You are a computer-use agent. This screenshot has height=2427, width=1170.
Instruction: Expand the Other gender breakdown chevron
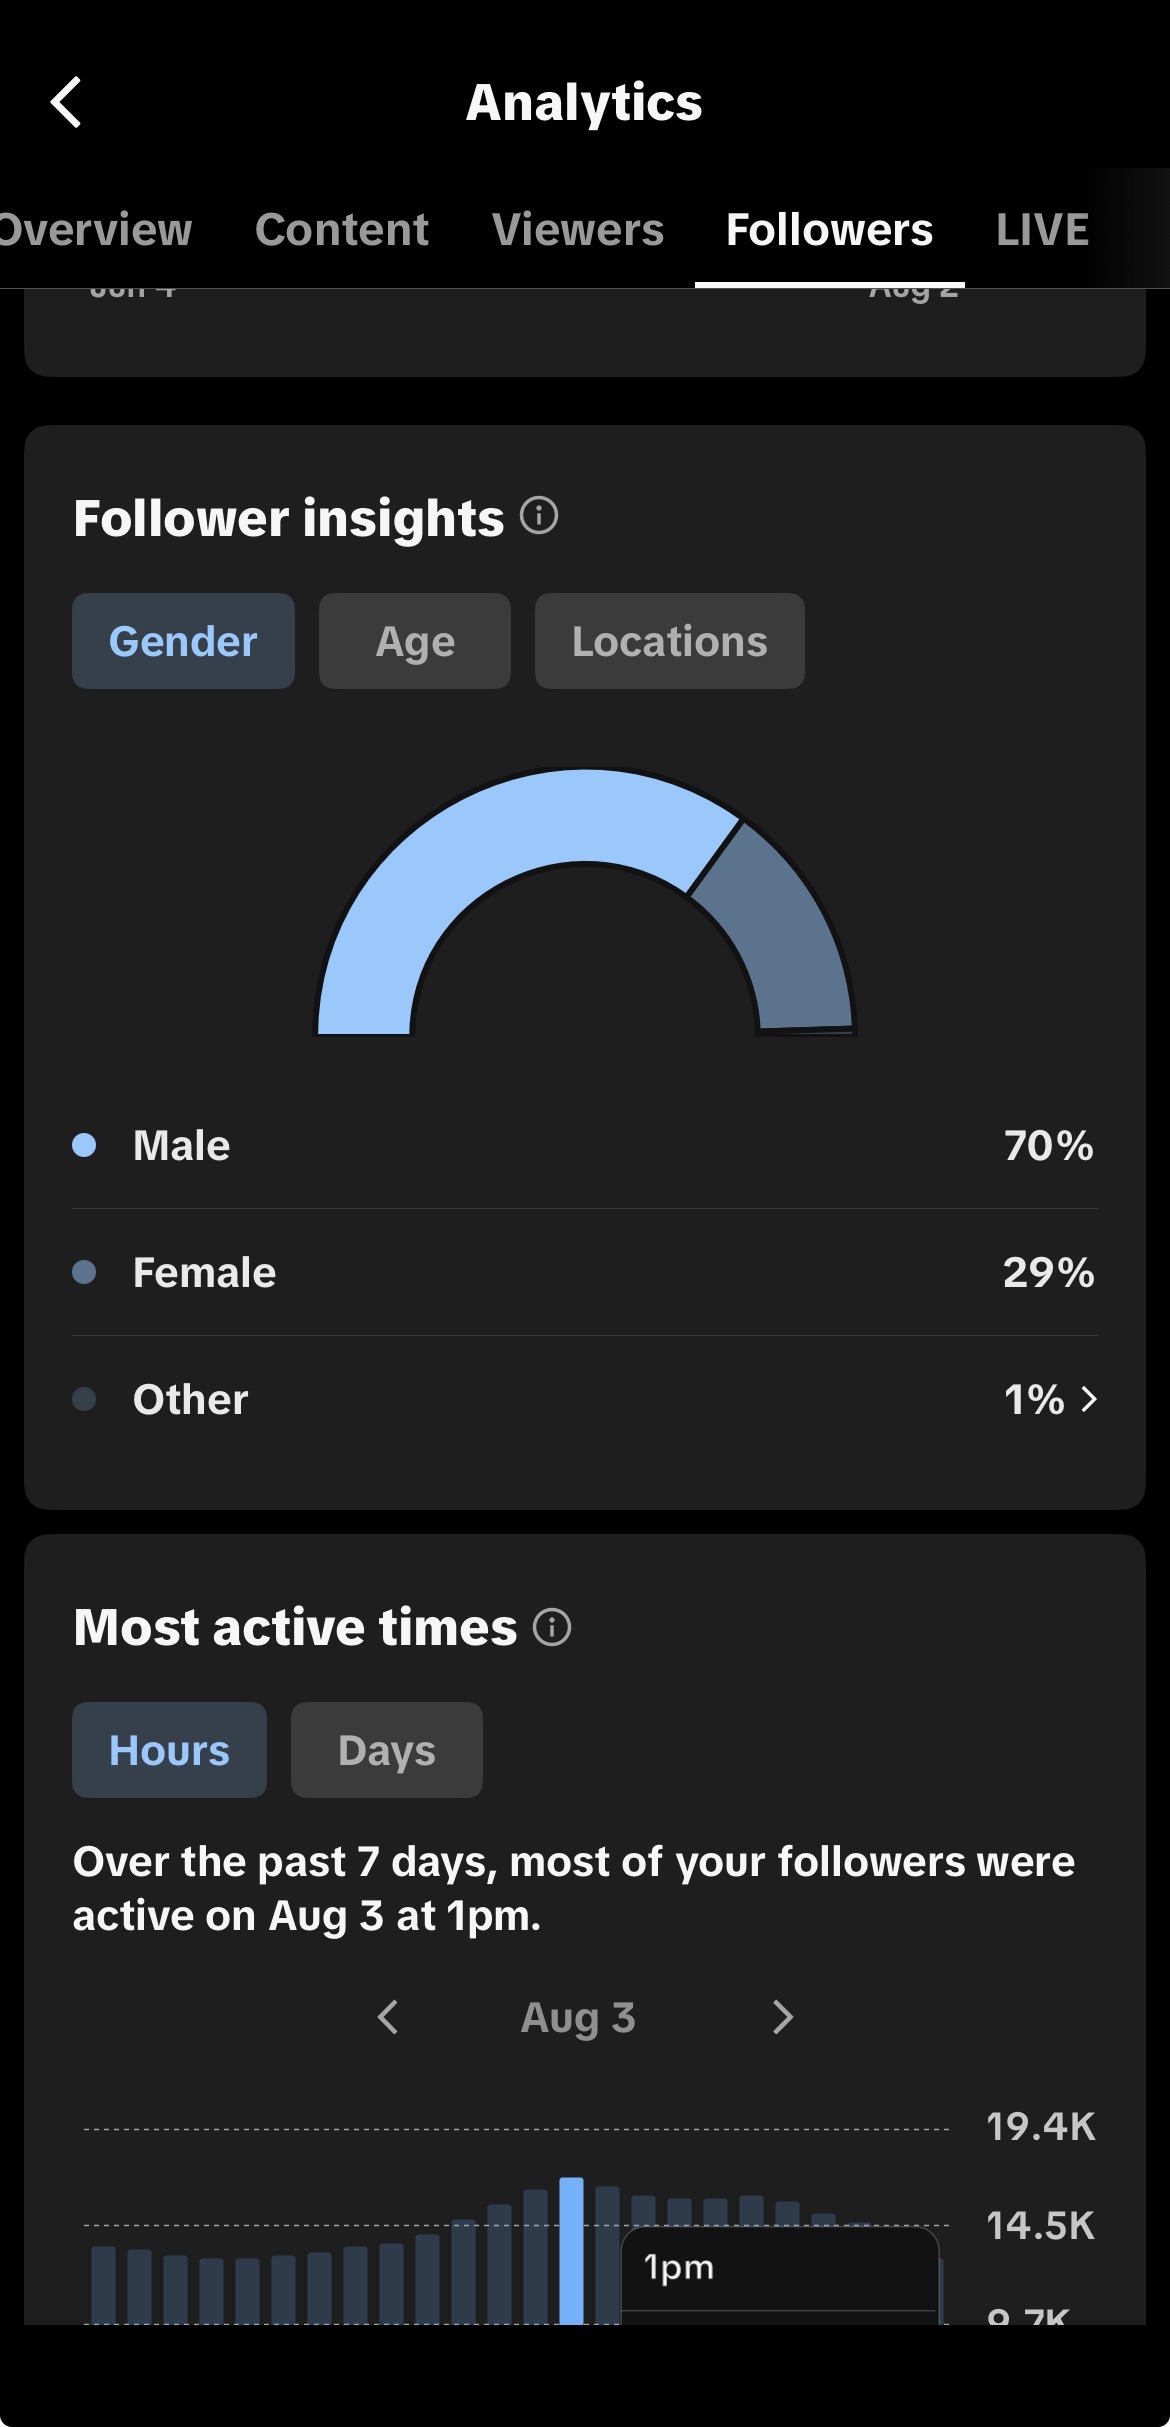tap(1089, 1399)
